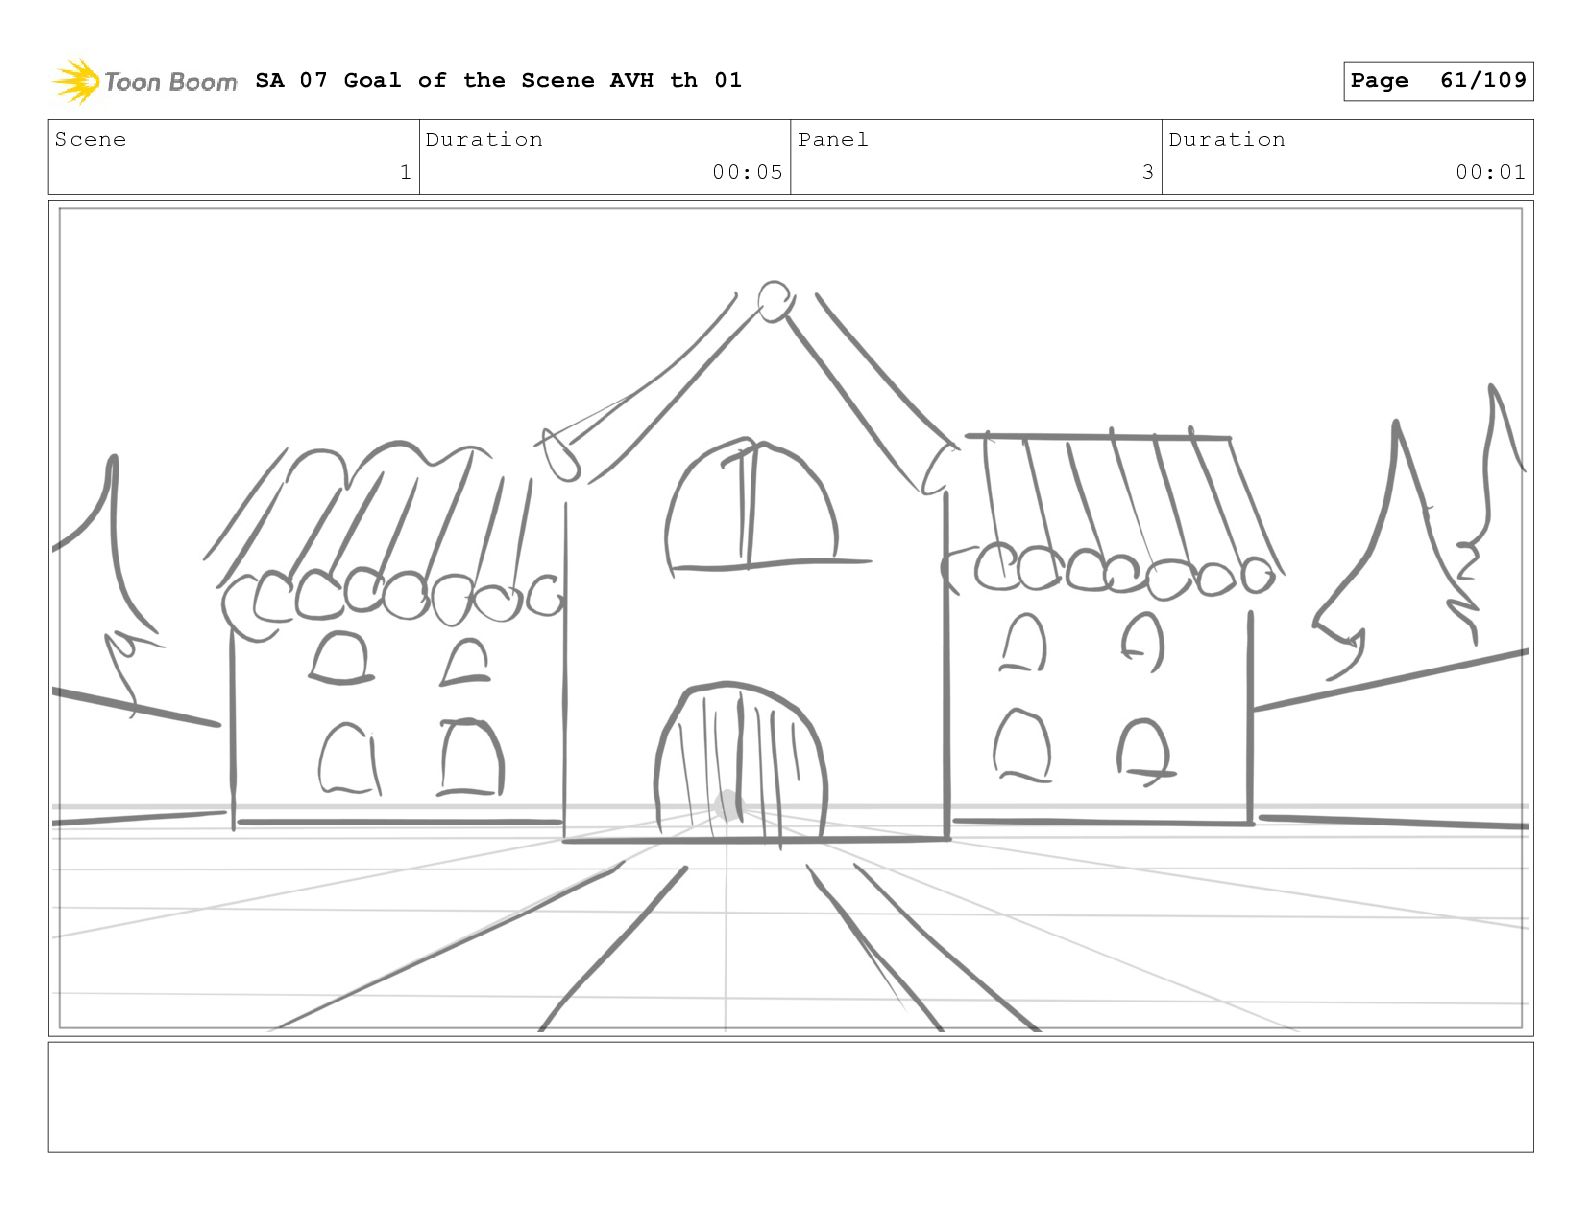
Task: Click the scene duration value '00:05'
Action: tap(747, 172)
